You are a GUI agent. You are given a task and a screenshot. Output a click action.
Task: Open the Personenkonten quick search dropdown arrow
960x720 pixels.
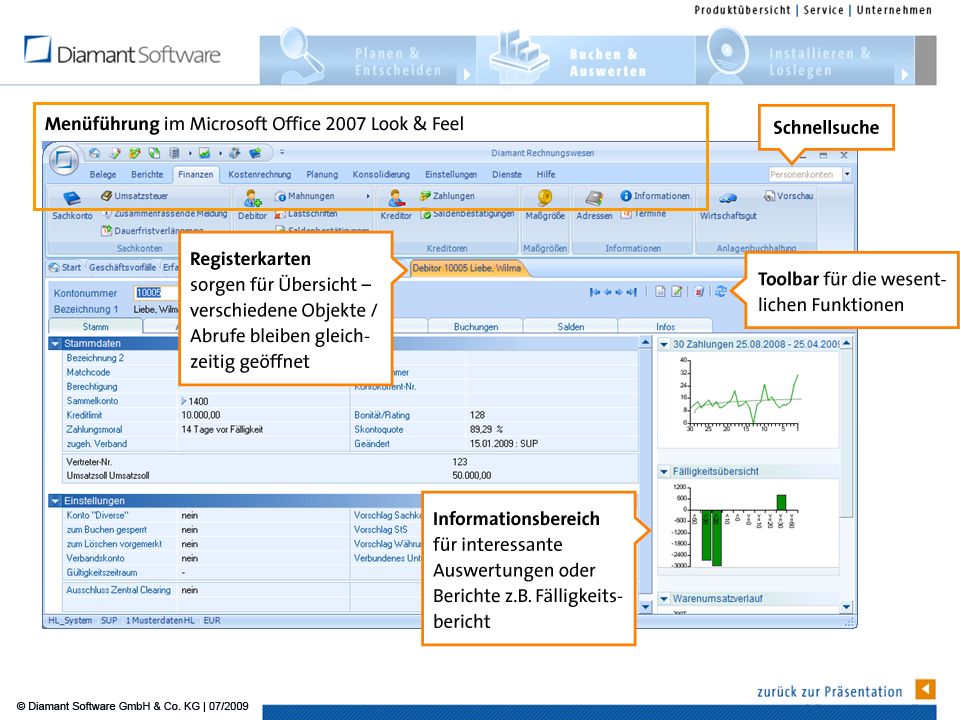point(847,174)
